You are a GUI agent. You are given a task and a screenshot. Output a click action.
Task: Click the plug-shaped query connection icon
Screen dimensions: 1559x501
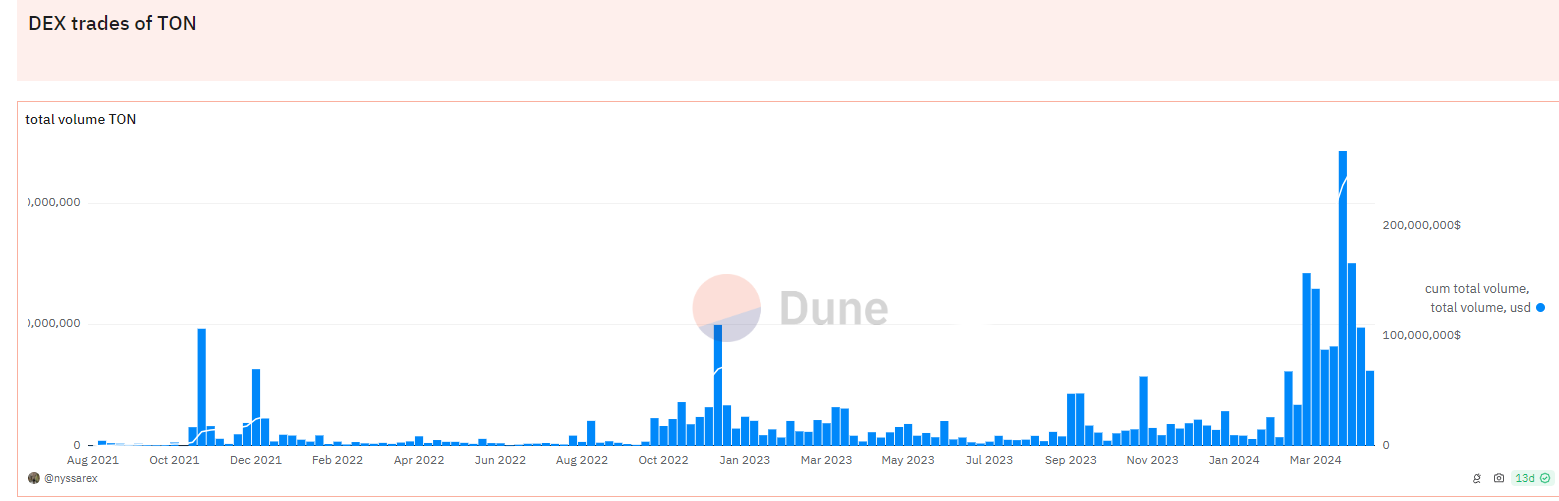[x=1477, y=479]
